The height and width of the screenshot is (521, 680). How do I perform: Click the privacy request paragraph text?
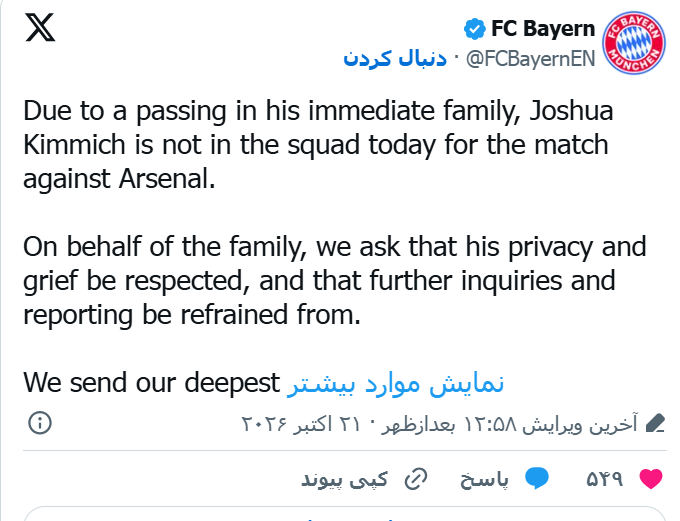(x=334, y=280)
